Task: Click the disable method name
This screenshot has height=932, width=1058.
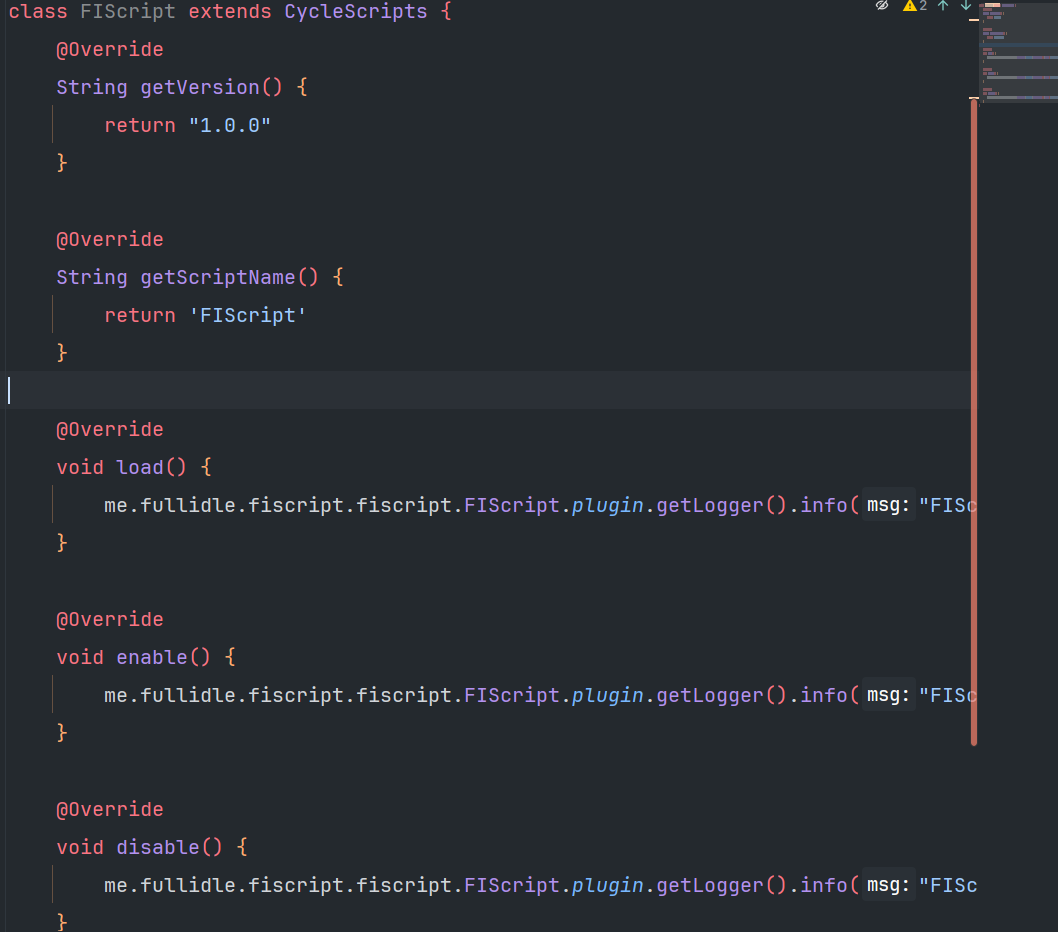Action: point(158,848)
